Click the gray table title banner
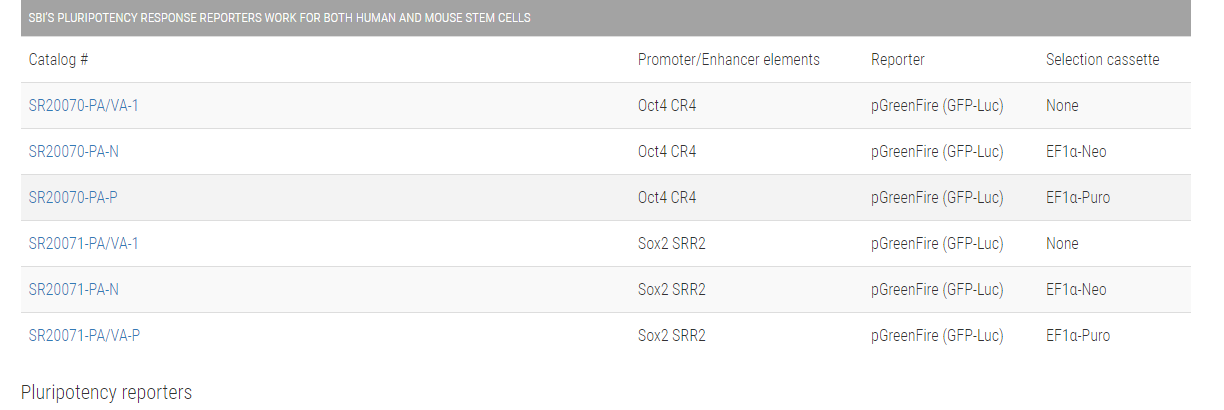 (605, 18)
